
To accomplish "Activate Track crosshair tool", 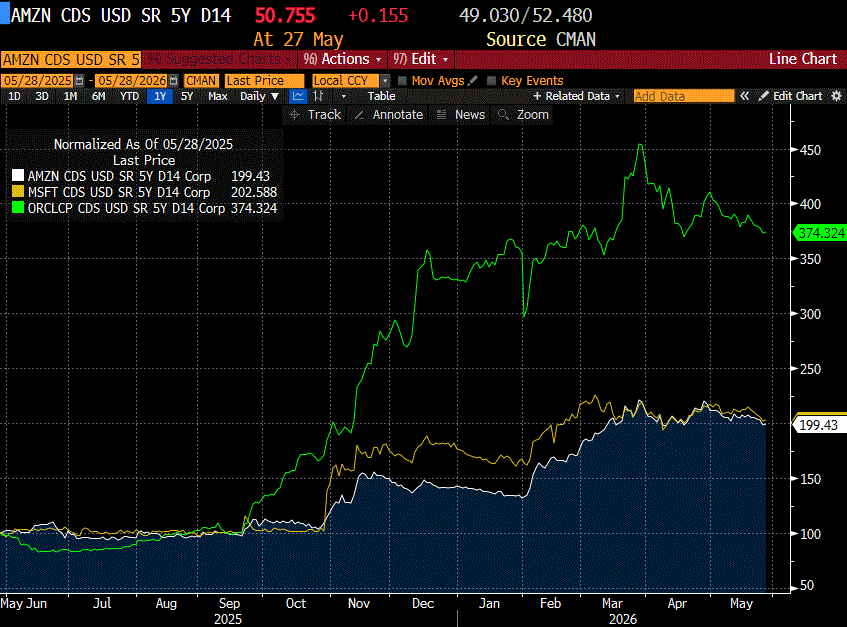I will click(315, 114).
